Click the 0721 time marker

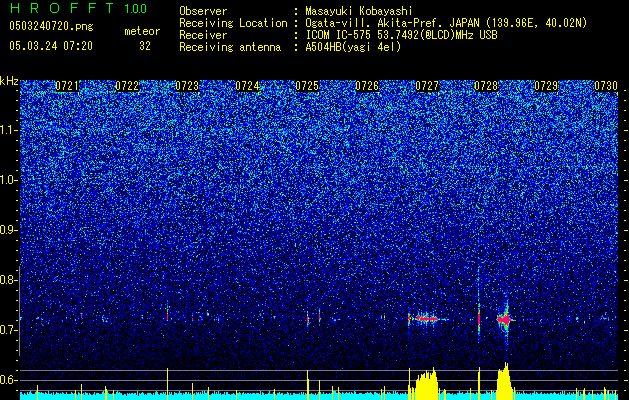(x=67, y=86)
